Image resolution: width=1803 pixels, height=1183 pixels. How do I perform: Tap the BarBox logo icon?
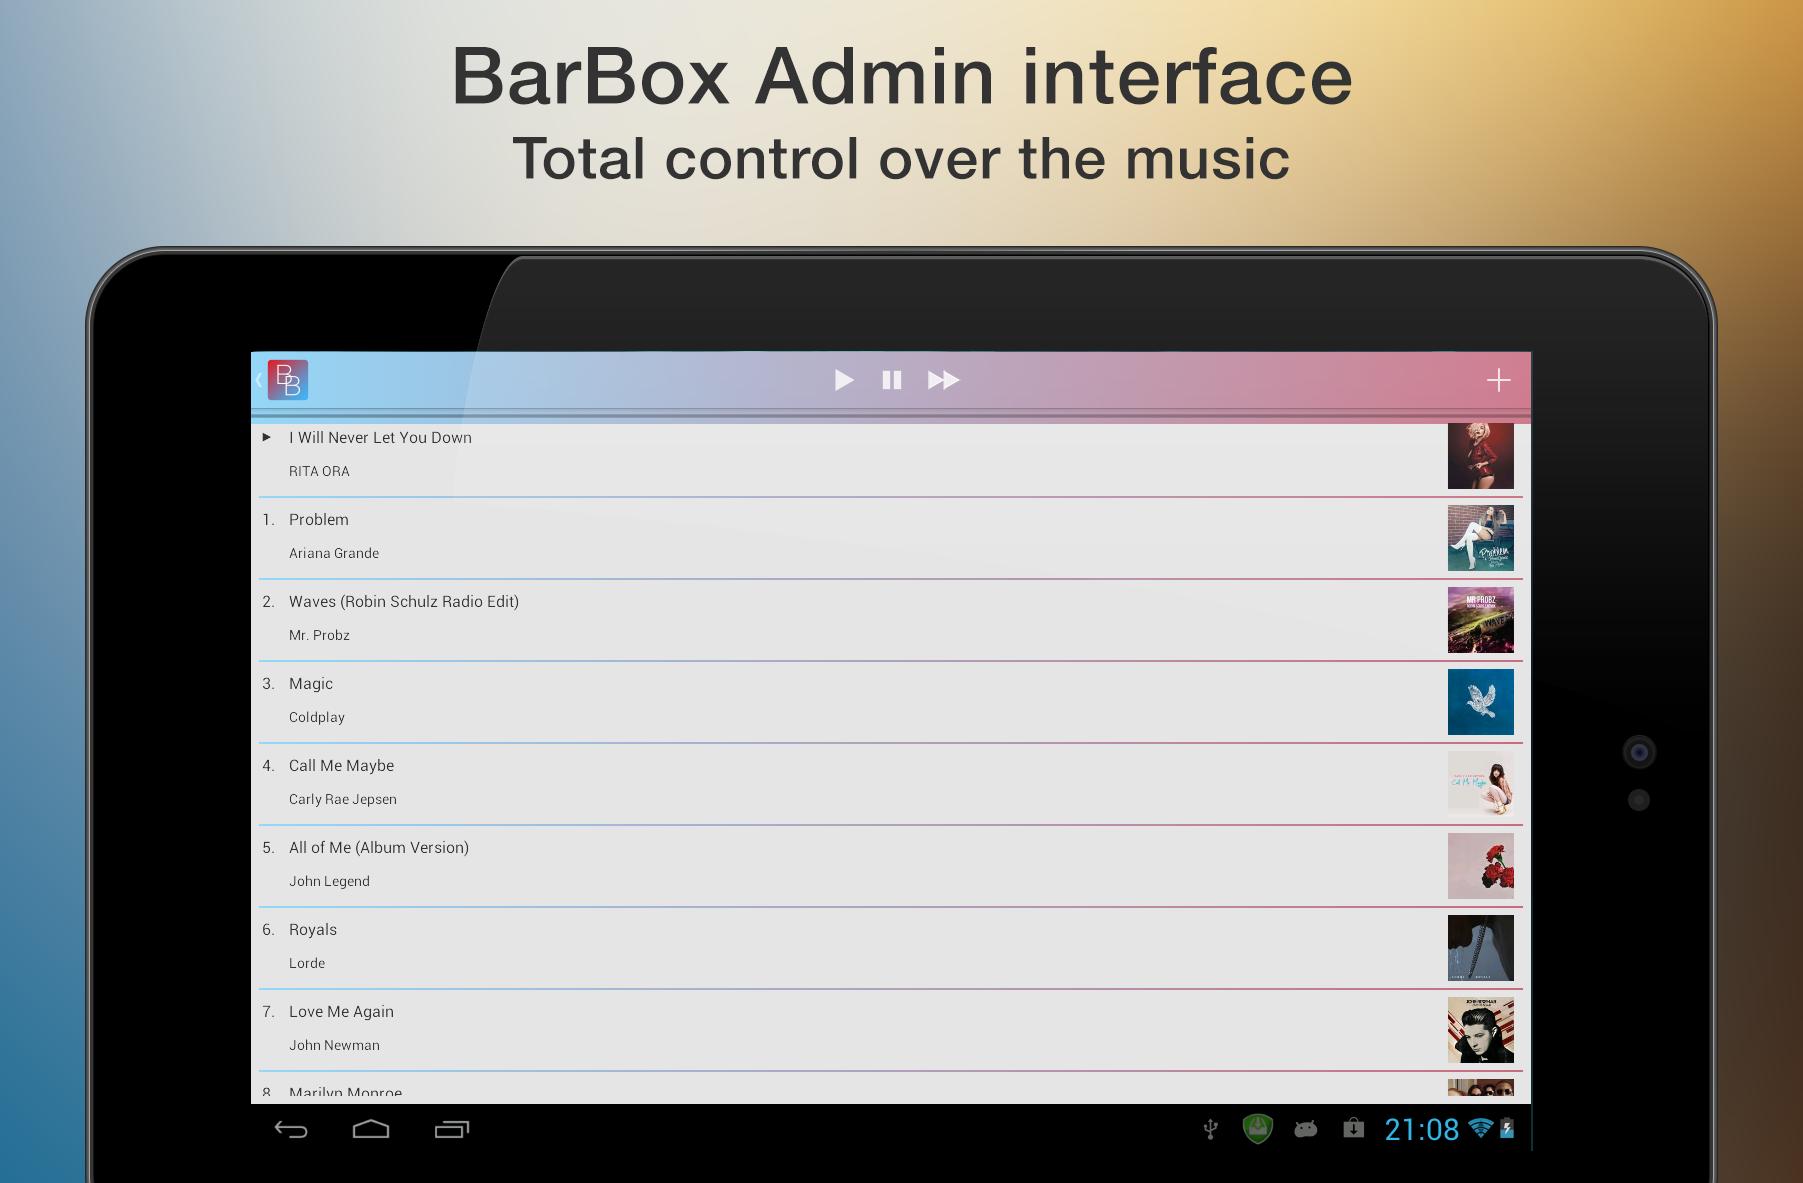288,380
